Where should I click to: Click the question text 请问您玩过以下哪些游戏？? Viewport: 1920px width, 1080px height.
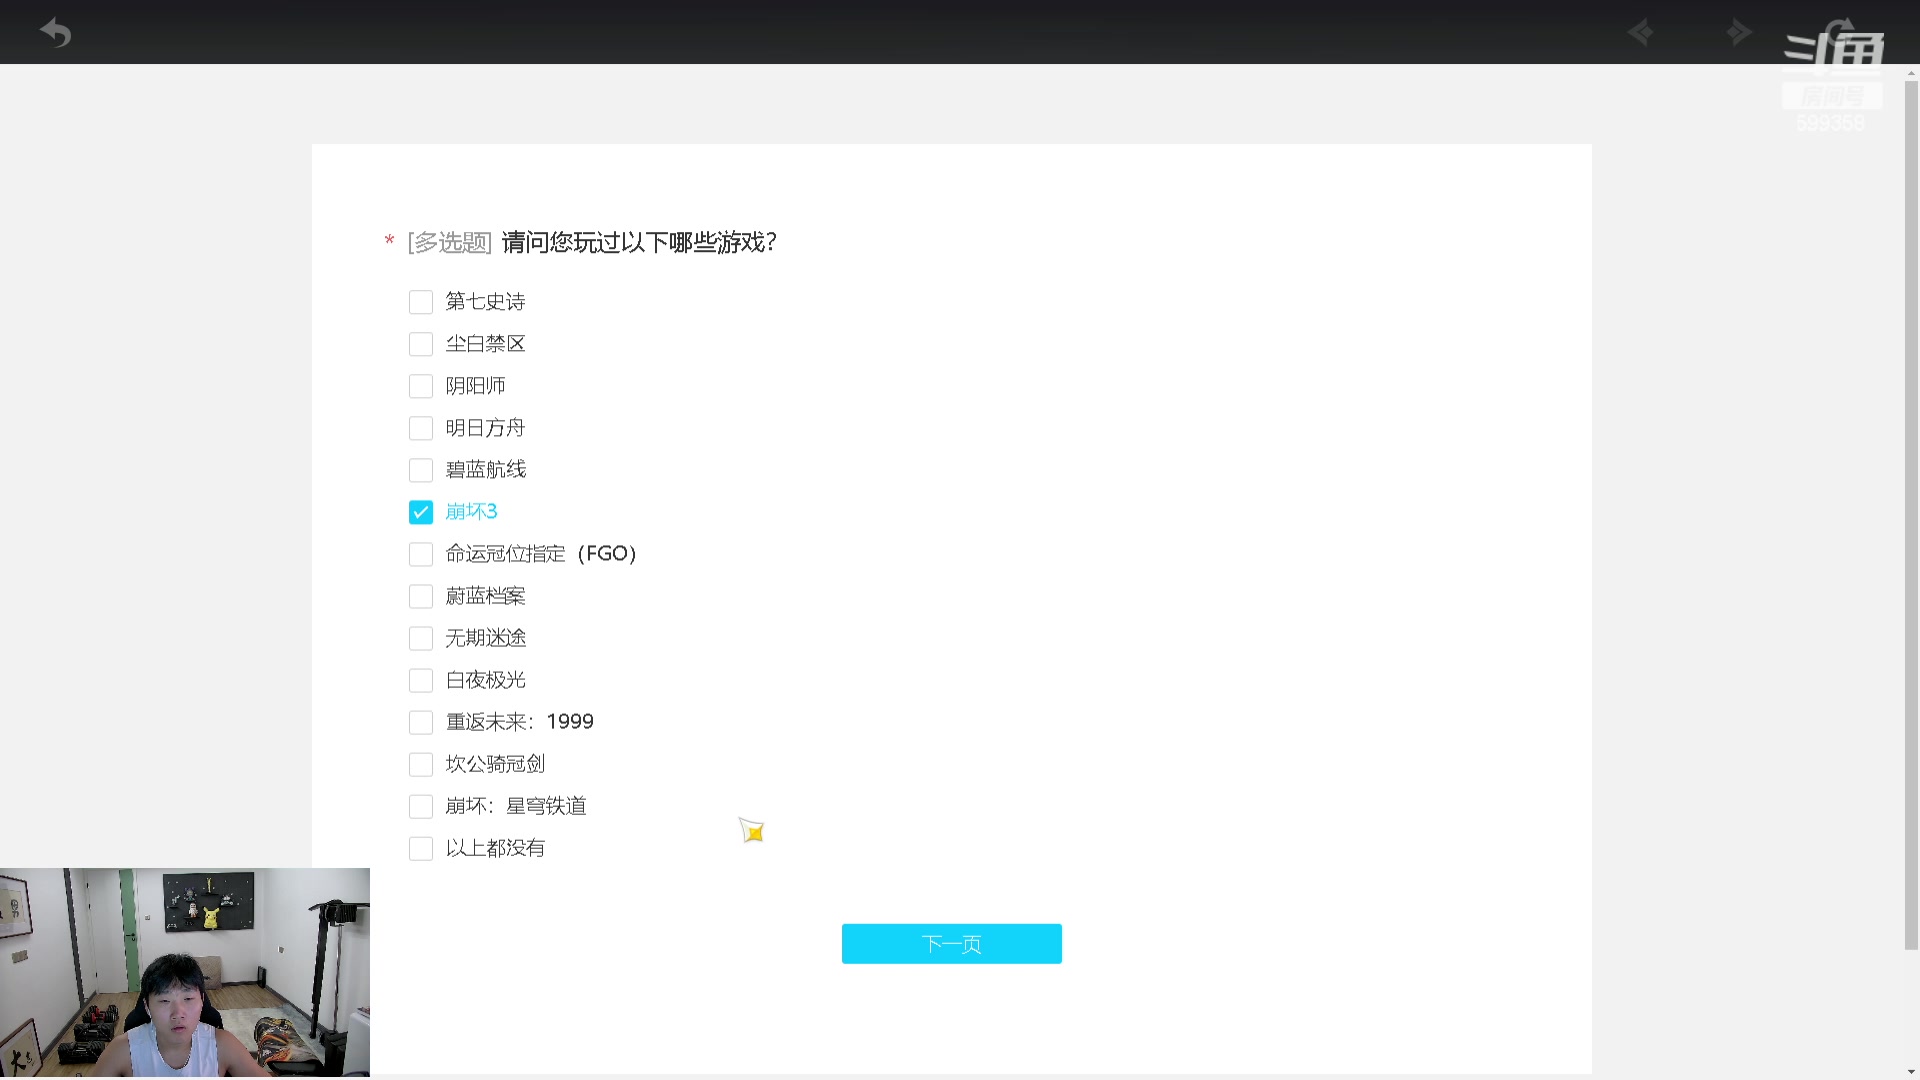tap(639, 242)
